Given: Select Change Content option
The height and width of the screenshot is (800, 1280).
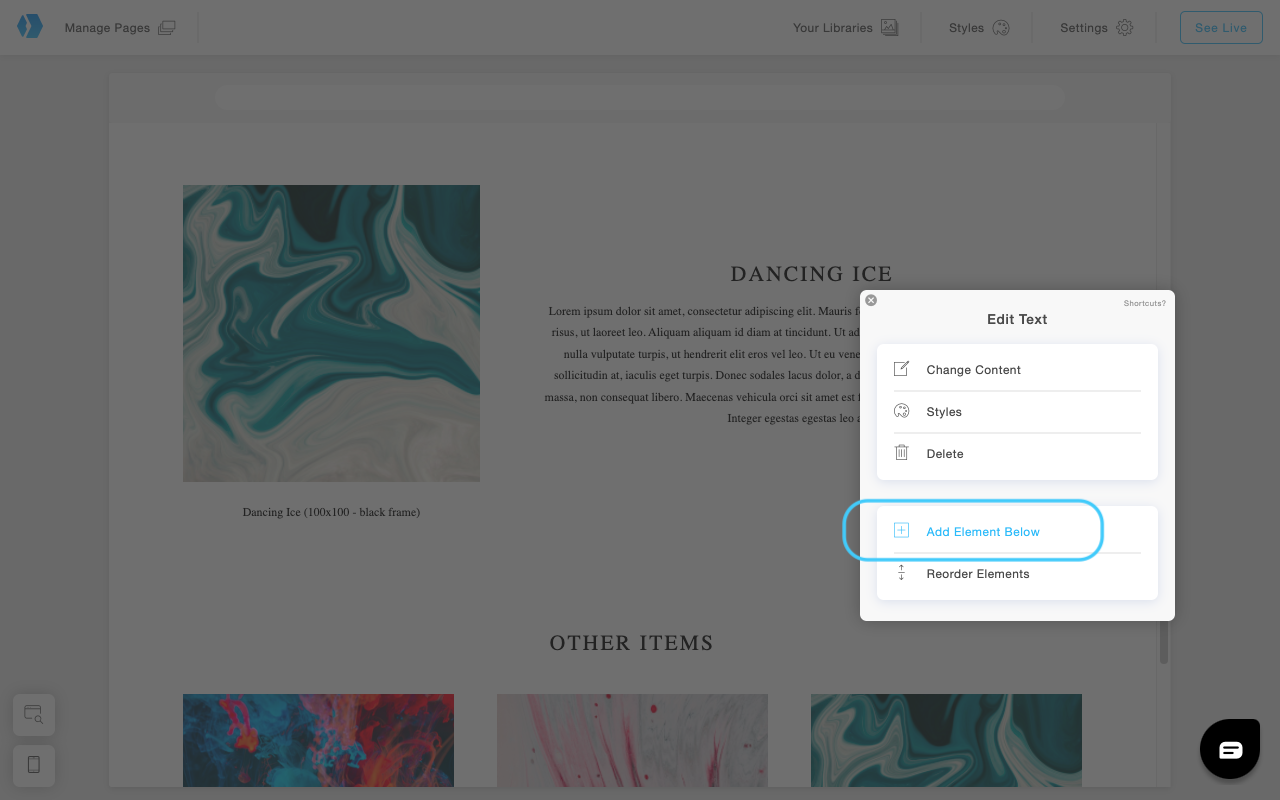Looking at the screenshot, I should [973, 370].
